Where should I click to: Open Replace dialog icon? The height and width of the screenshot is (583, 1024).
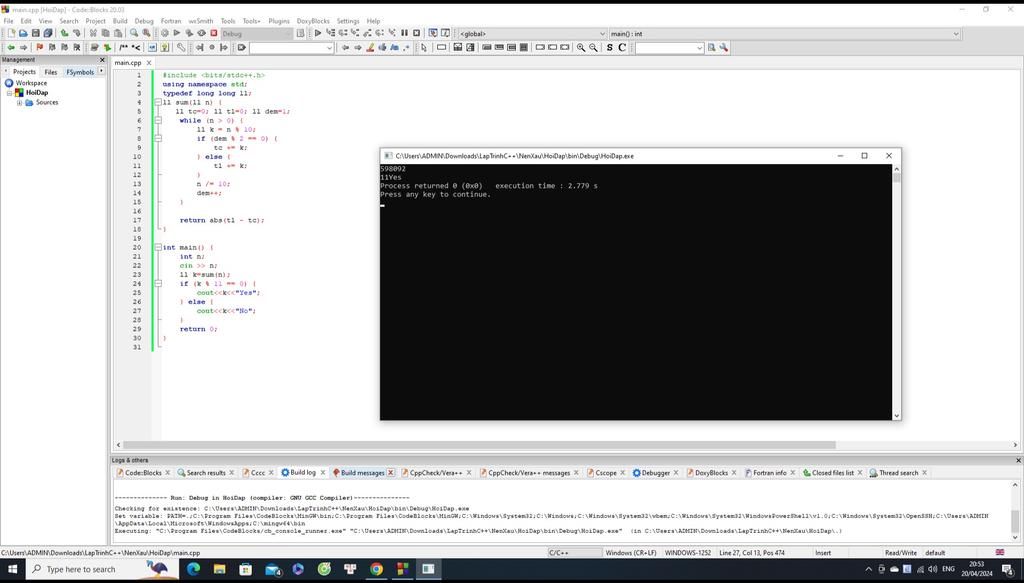pos(146,33)
